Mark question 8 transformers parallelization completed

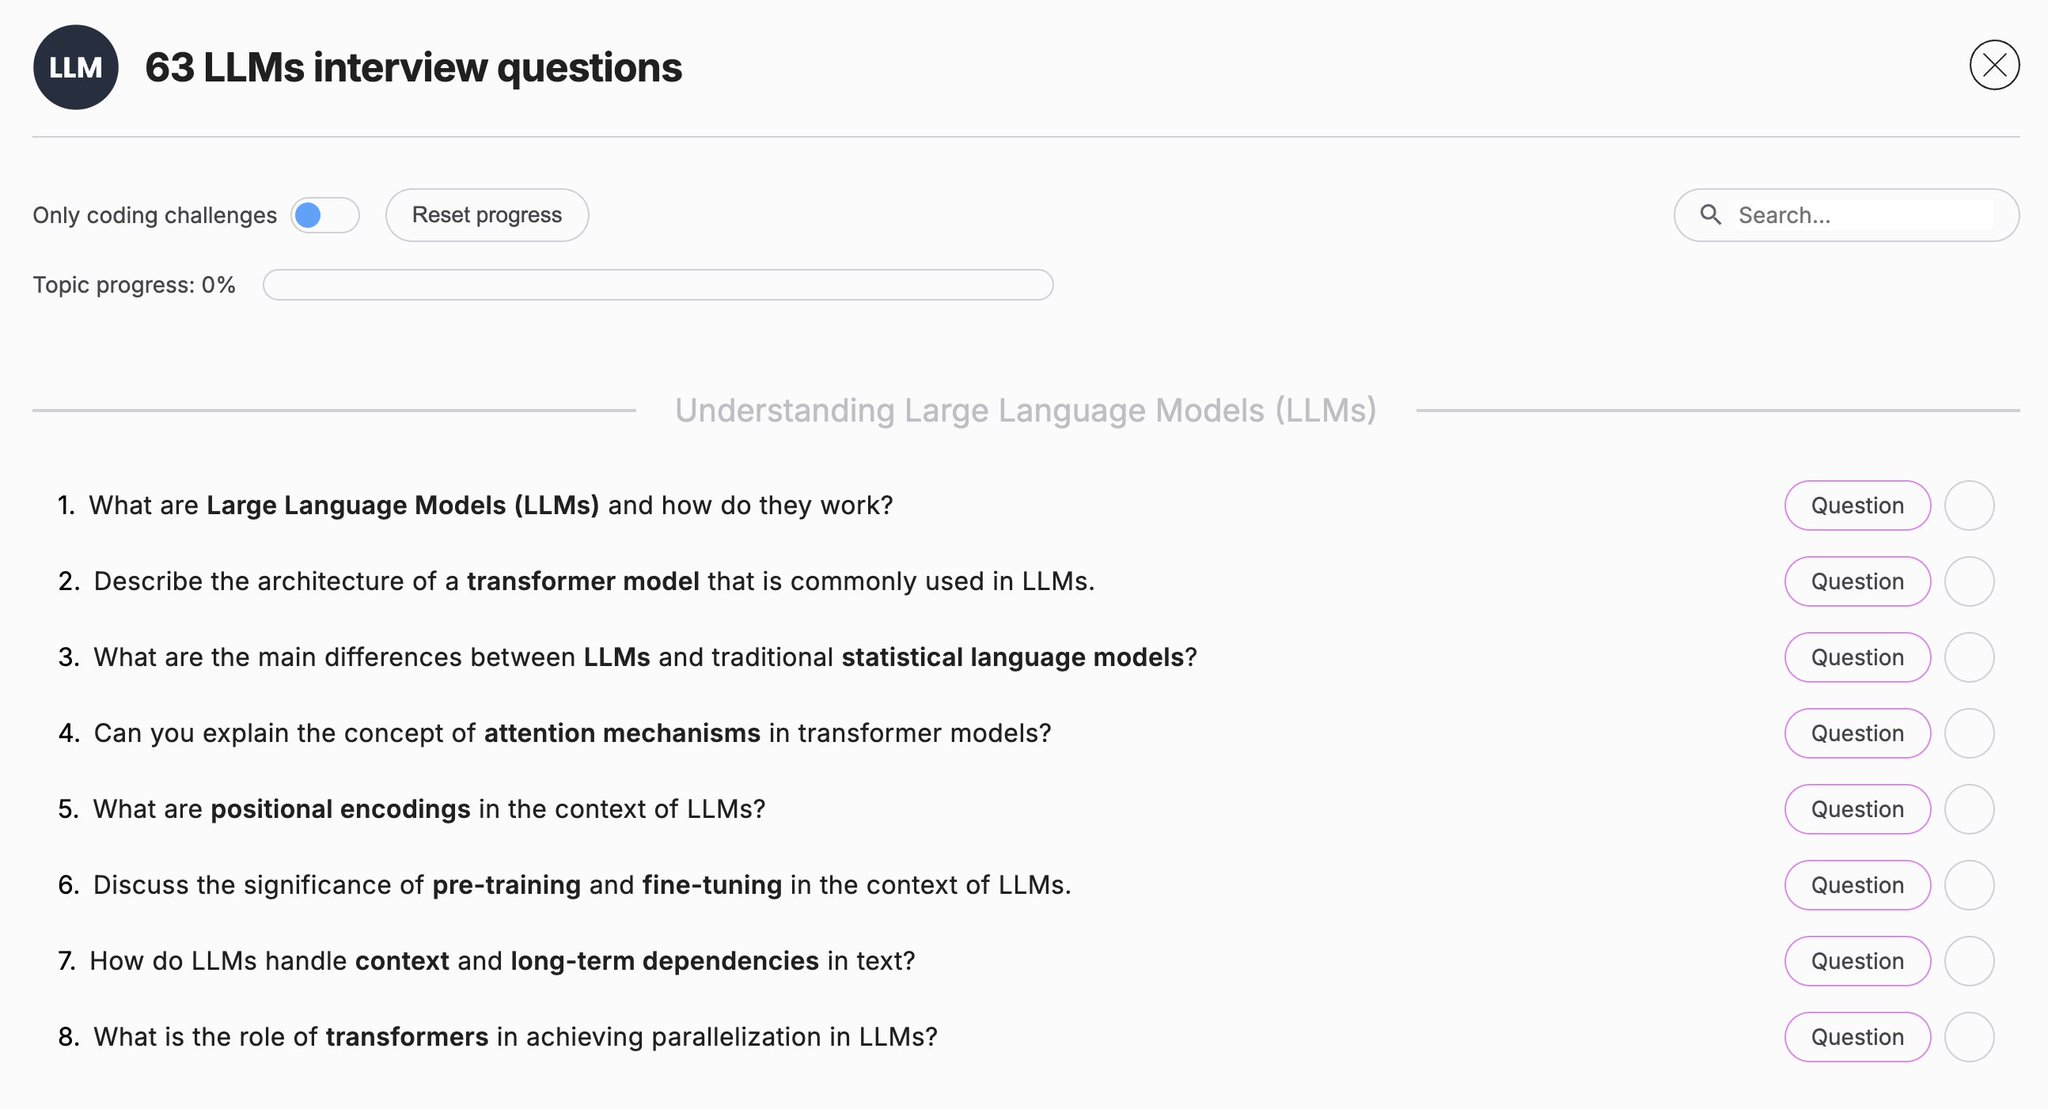1969,1037
